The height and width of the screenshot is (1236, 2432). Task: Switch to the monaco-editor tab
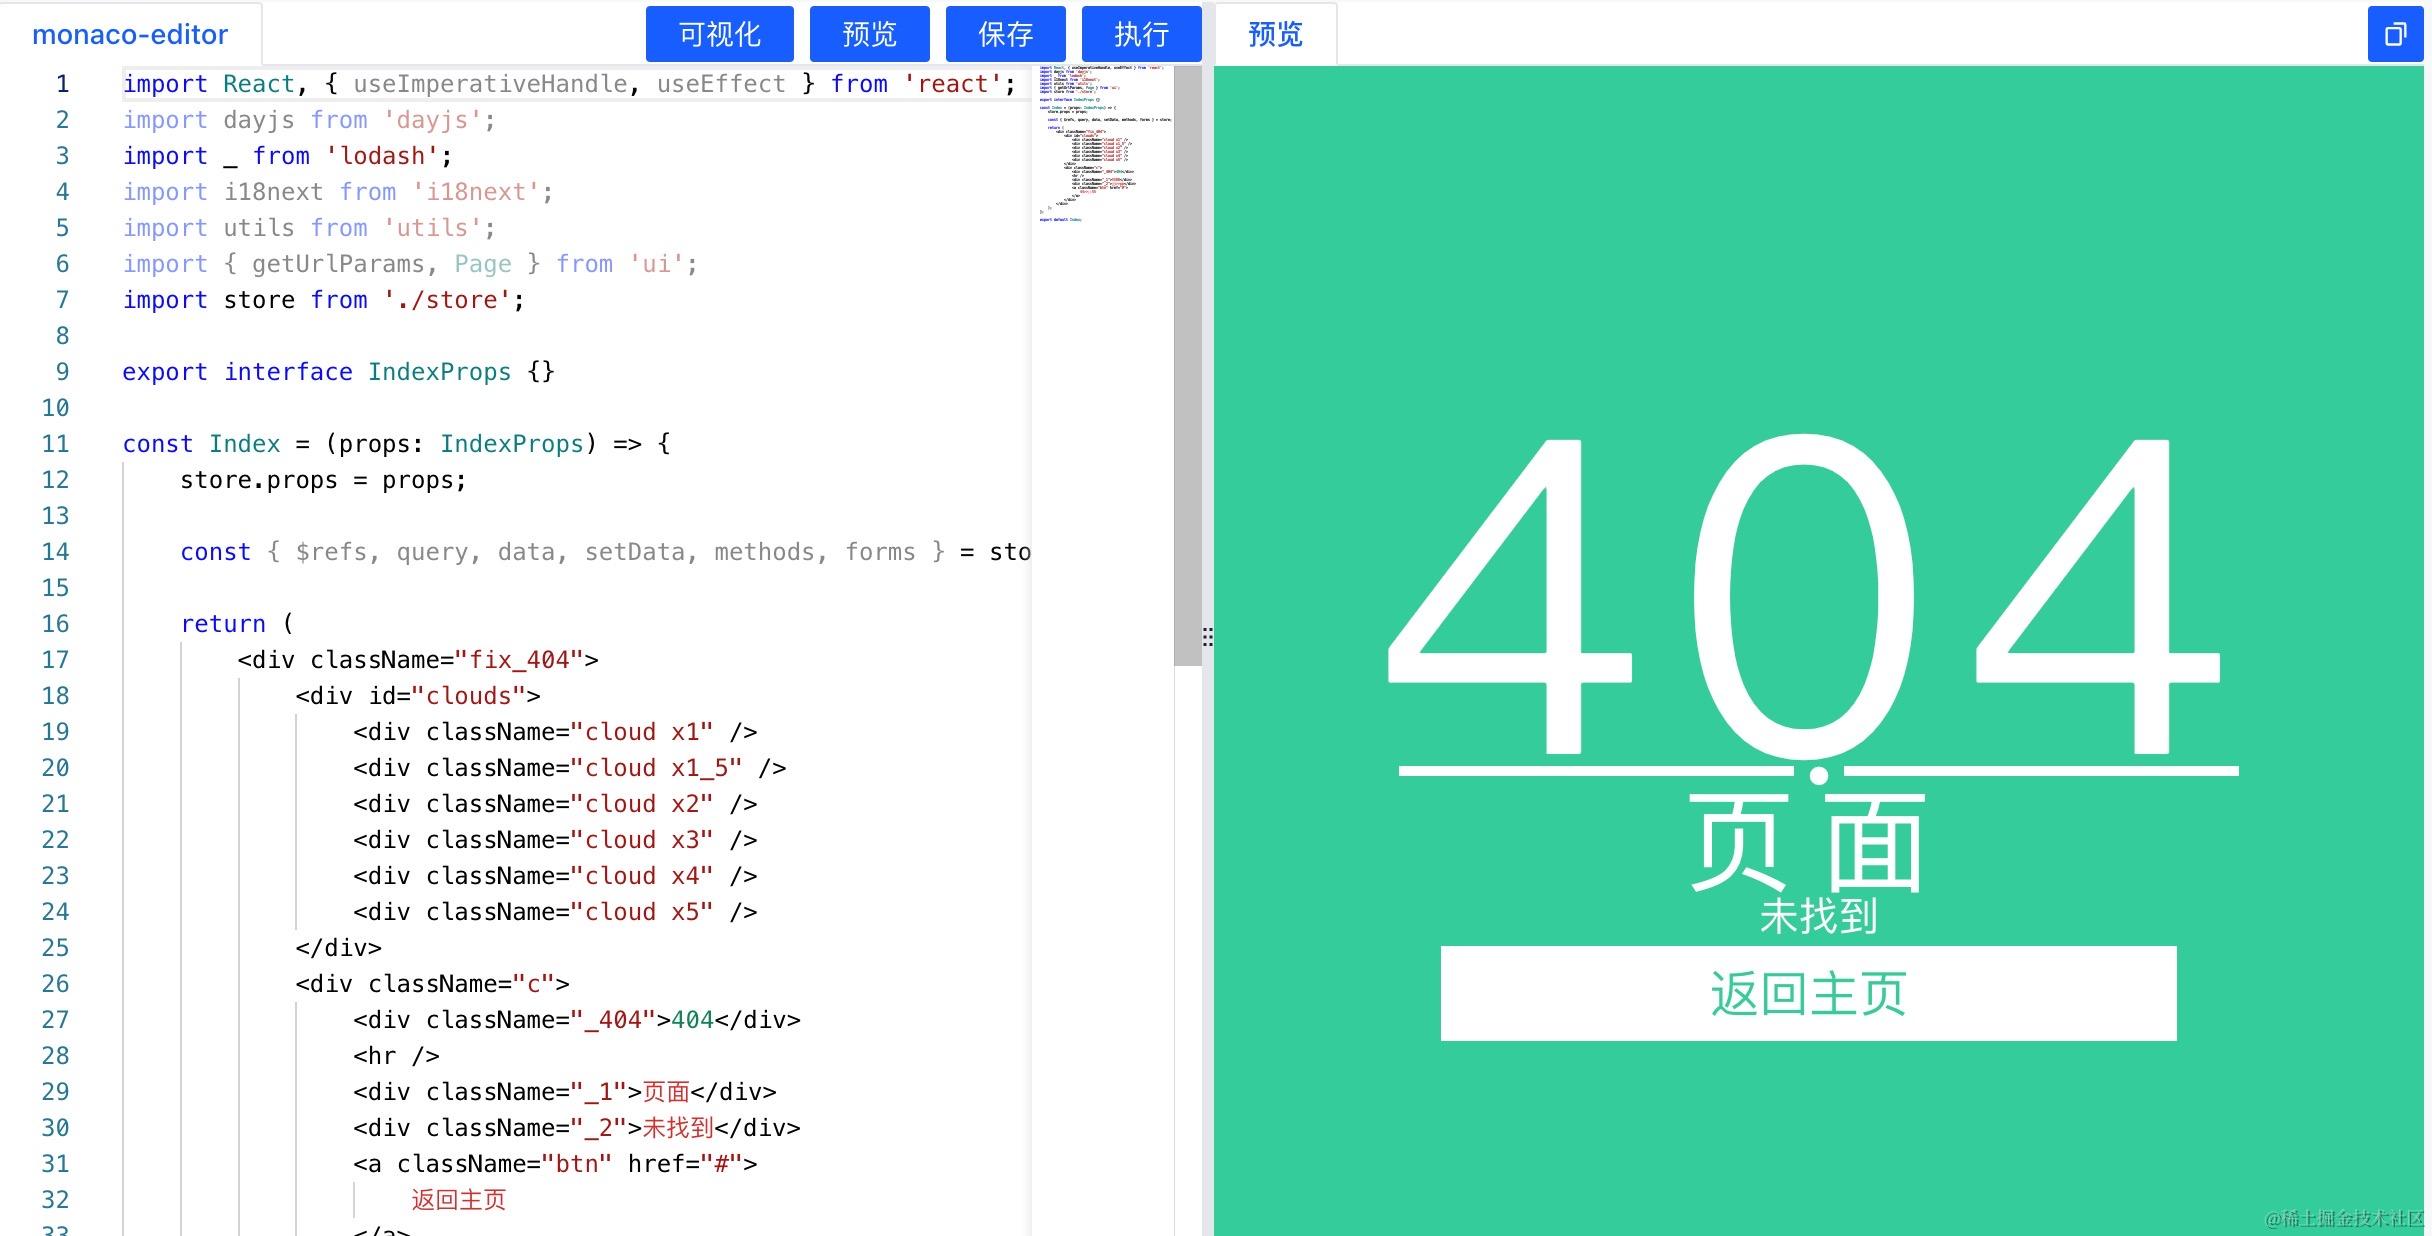coord(130,35)
